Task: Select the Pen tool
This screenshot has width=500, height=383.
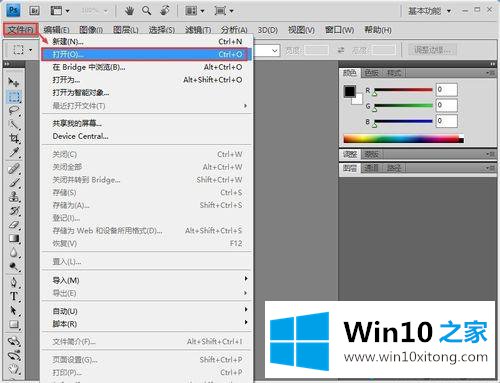Action: pos(14,282)
